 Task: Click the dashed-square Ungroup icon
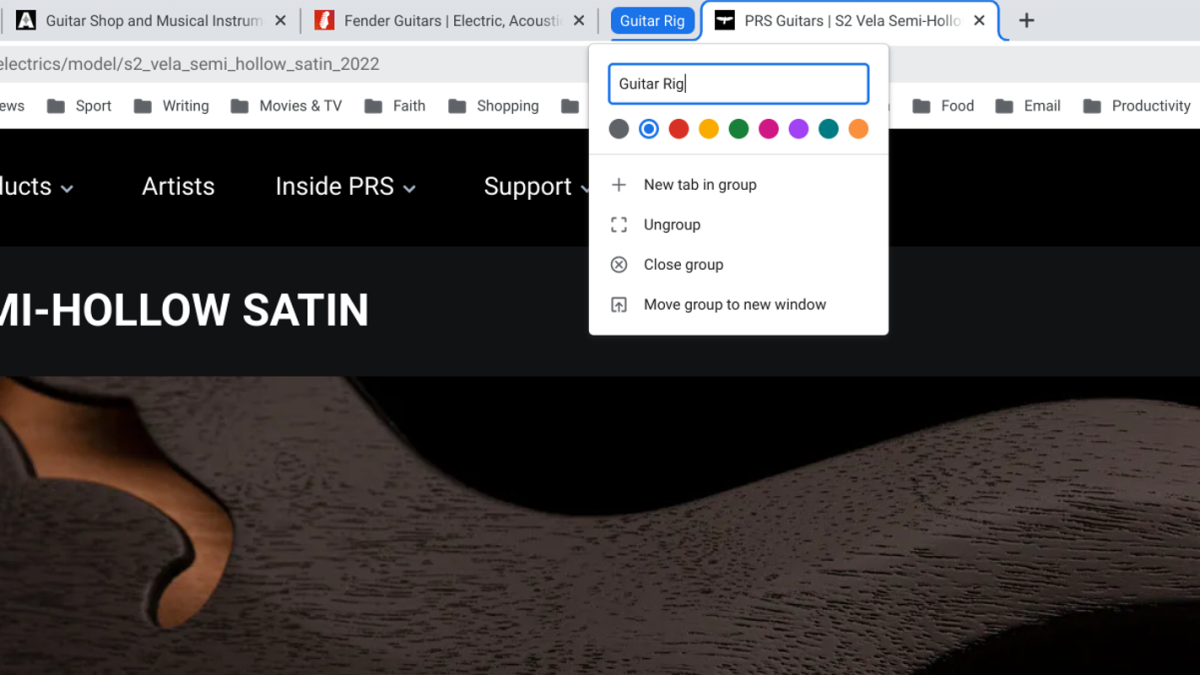click(619, 225)
